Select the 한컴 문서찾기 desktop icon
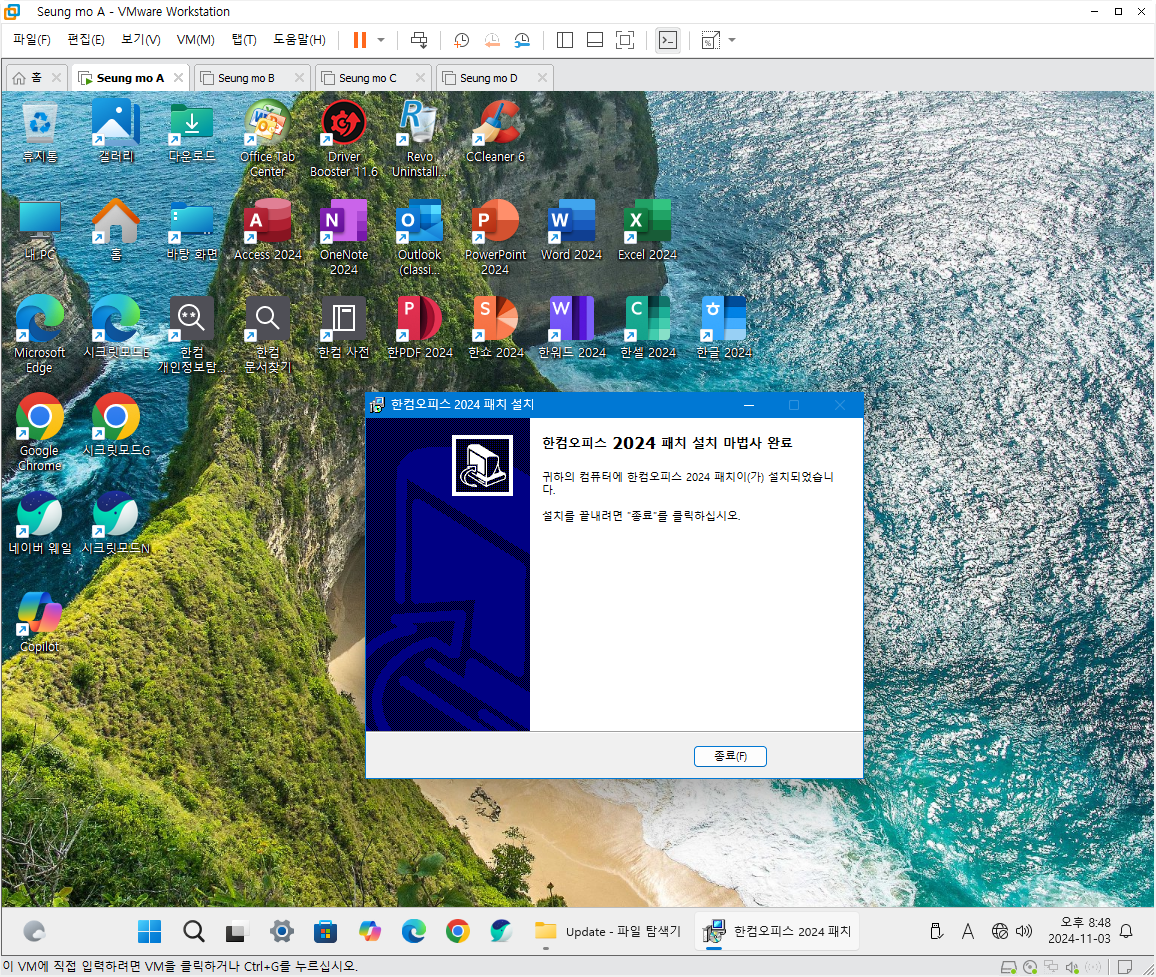Screen dimensions: 1156x977 tap(268, 335)
